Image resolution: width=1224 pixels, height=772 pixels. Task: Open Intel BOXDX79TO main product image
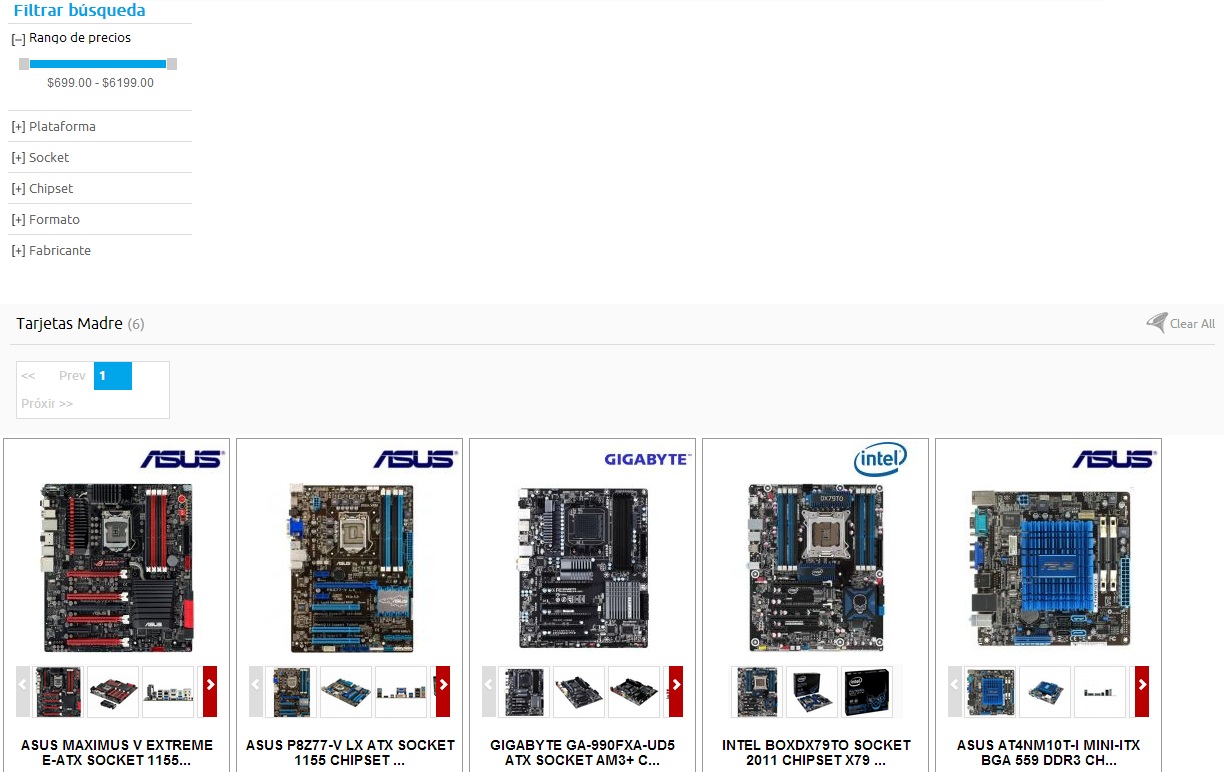click(x=816, y=568)
